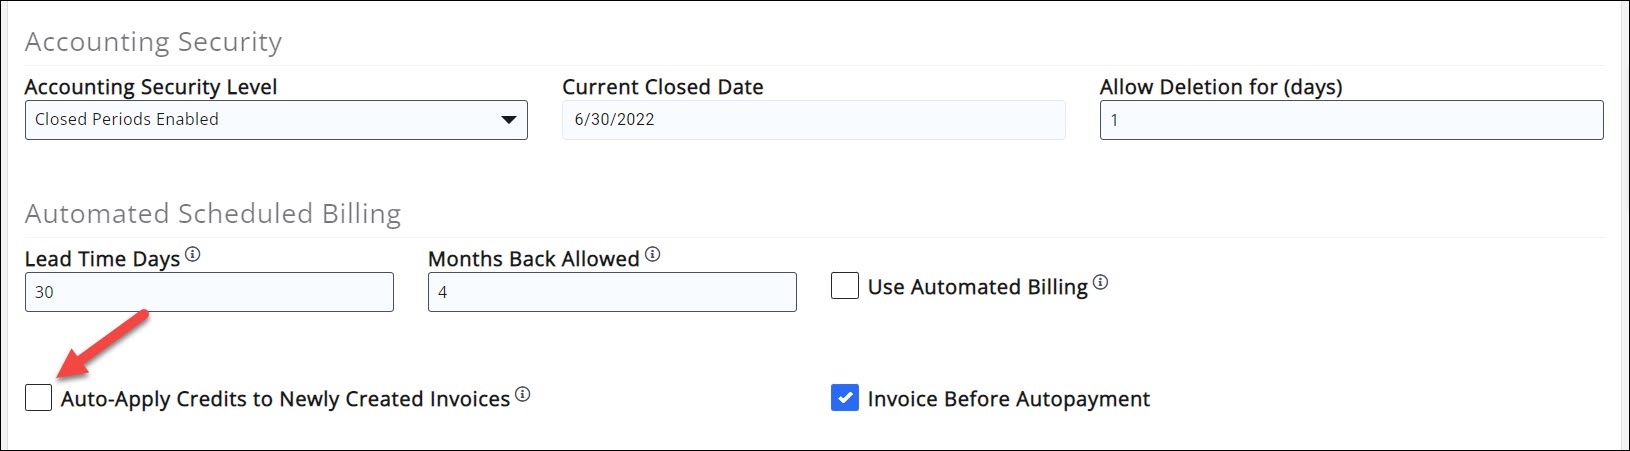Screen dimensions: 1630x451
Task: Check Auto-Apply Credits to Newly Created Invoices box
Action: [x=39, y=398]
